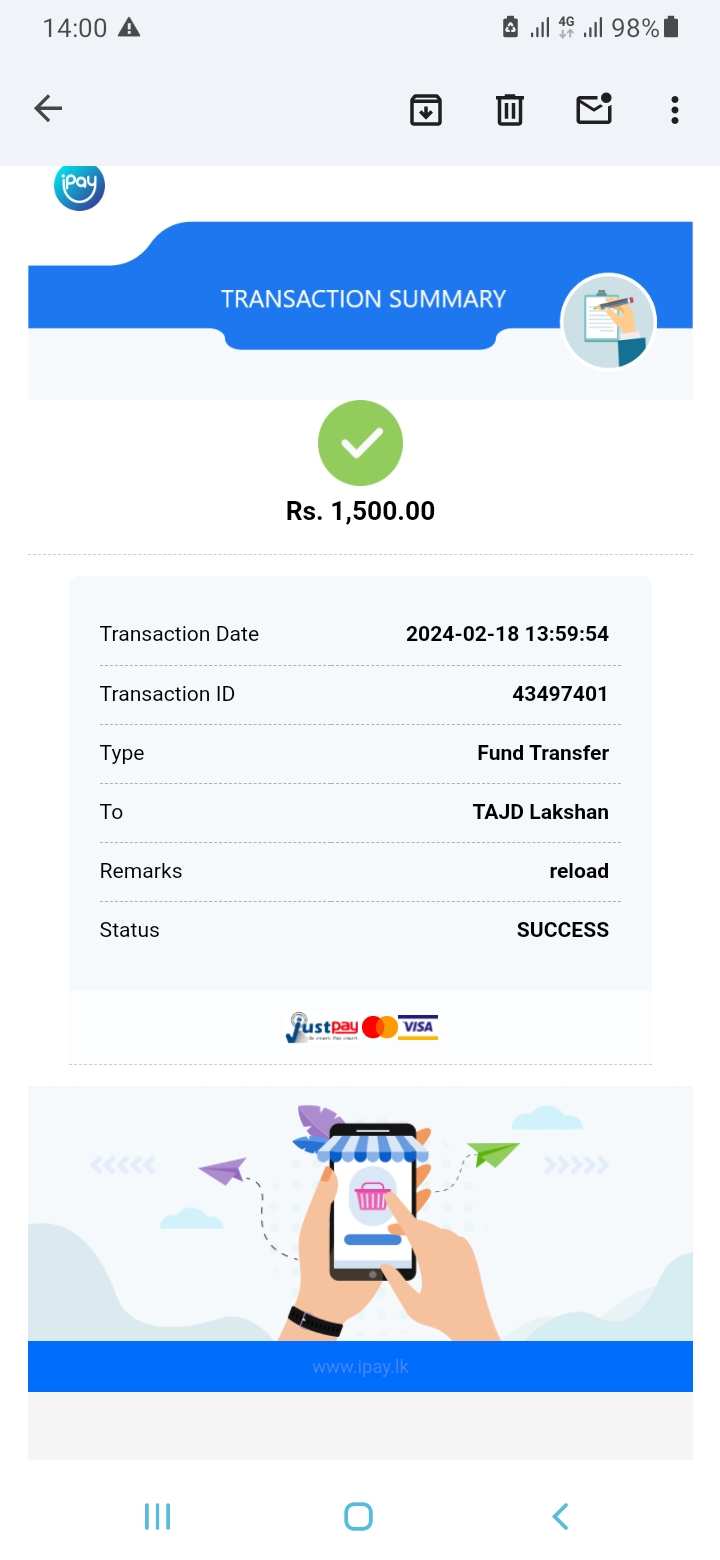Open the www.ipay.lk website link
This screenshot has height=1560, width=720.
pyautogui.click(x=360, y=1367)
